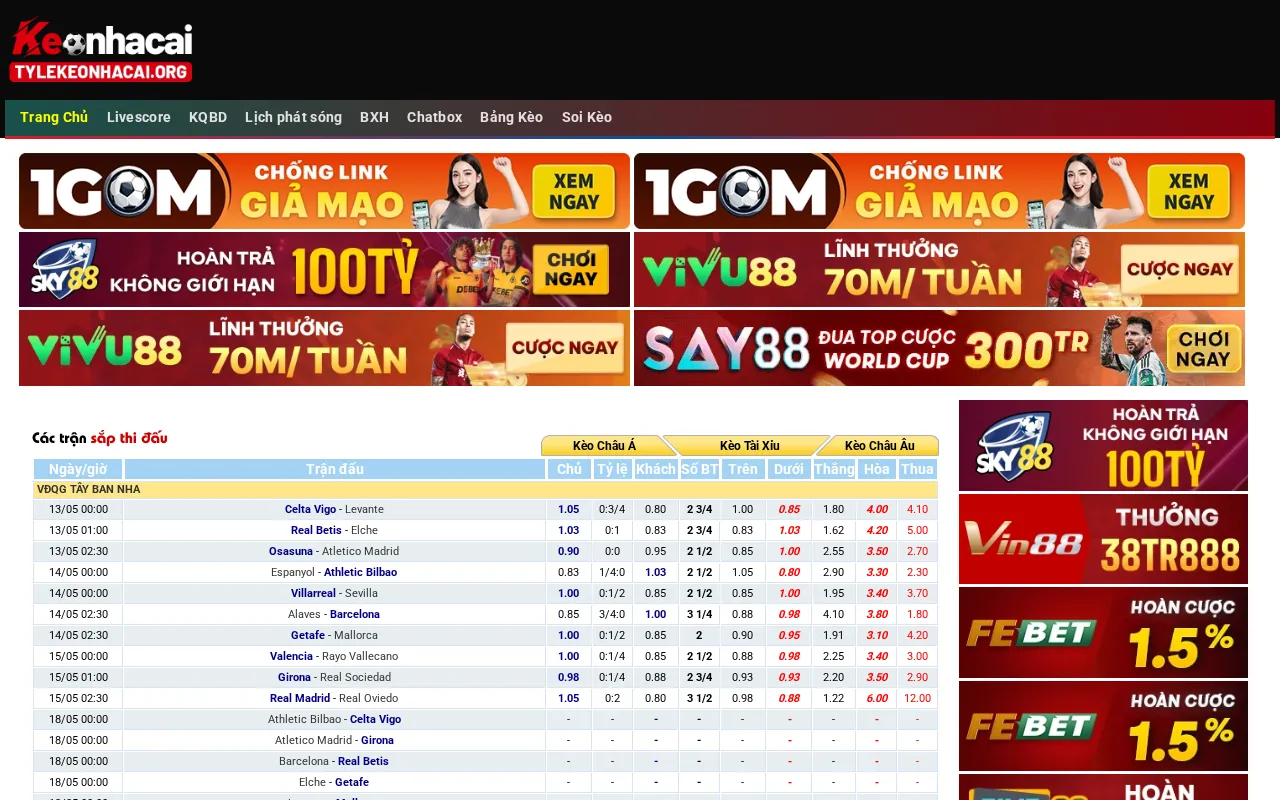1280x800 pixels.
Task: Click the SAY88 World Cup banner
Action: (939, 348)
